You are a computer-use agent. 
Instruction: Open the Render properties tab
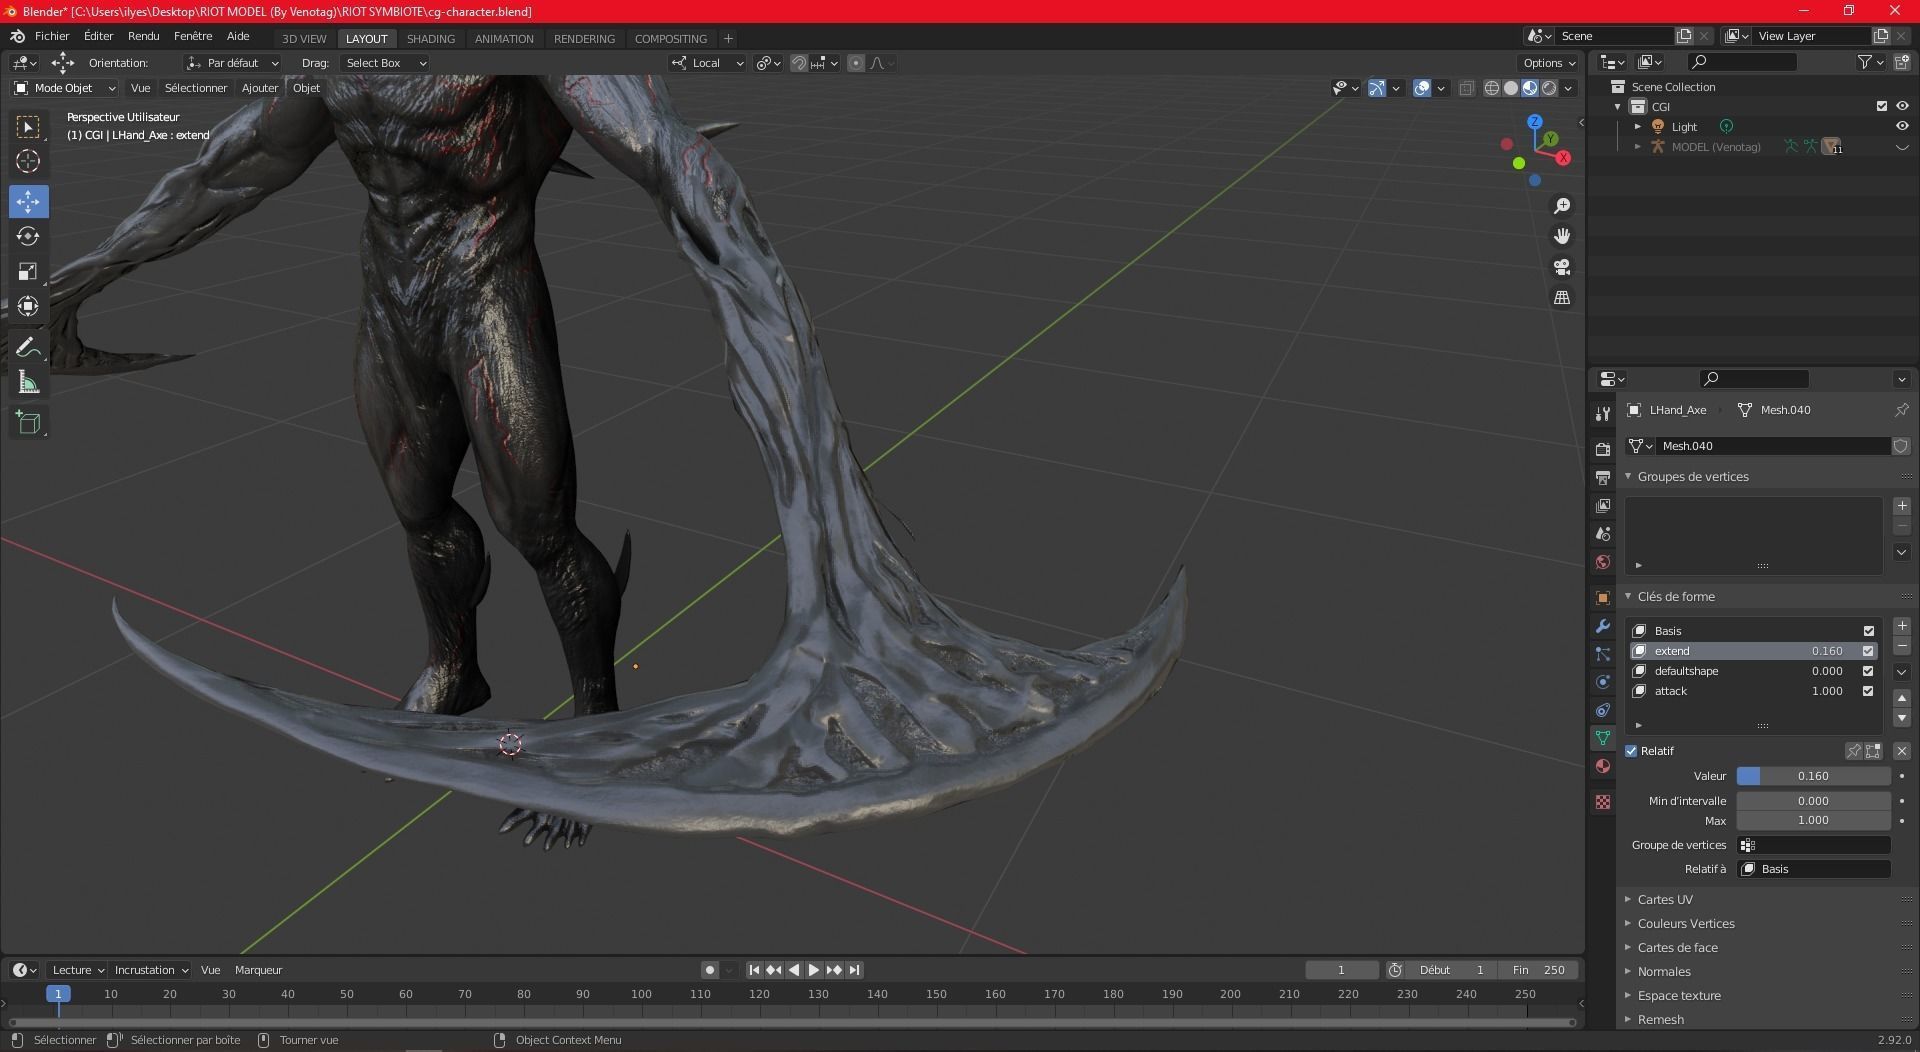click(x=1603, y=449)
